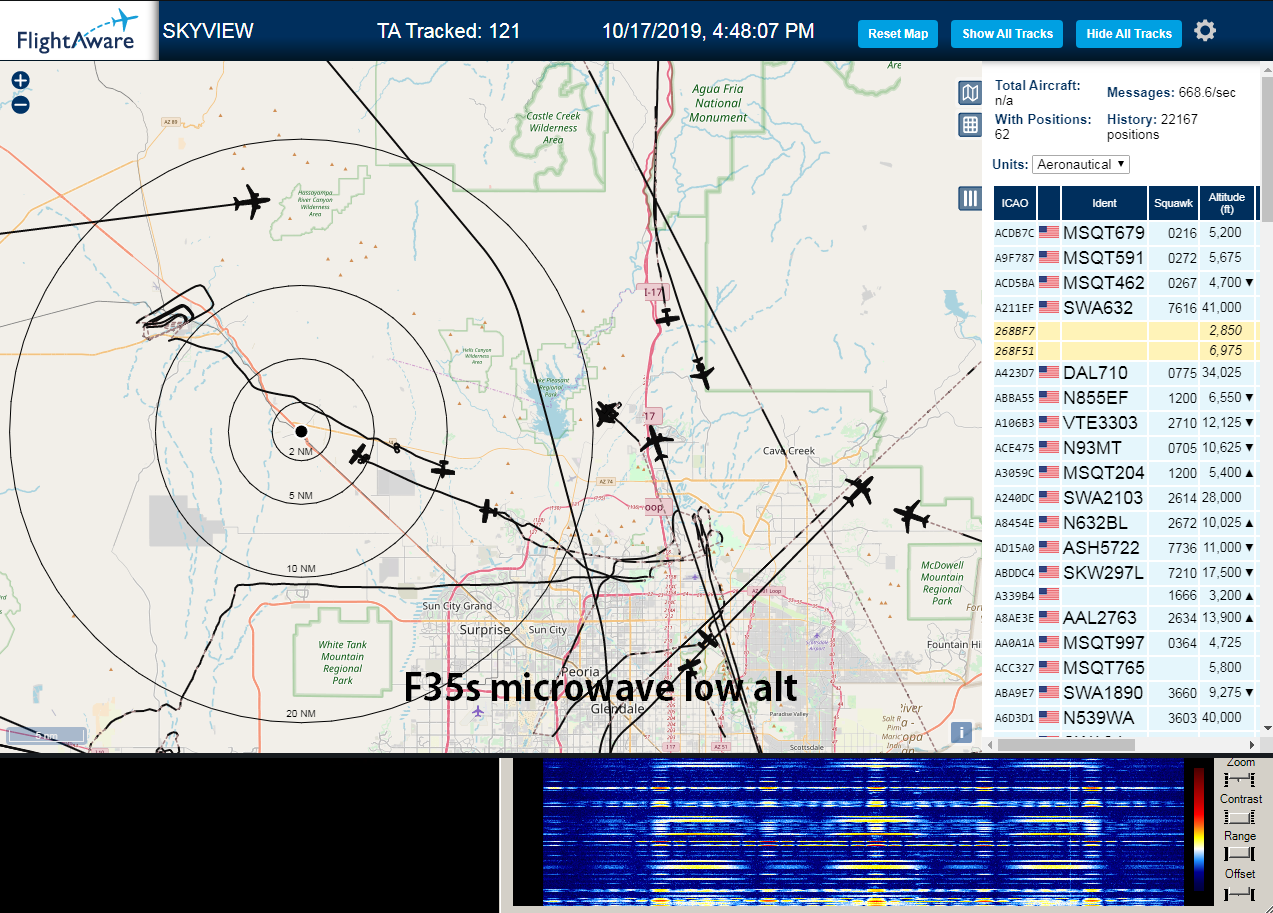This screenshot has height=913, width=1273.
Task: Select the SKW297L aircraft row
Action: 1126,572
